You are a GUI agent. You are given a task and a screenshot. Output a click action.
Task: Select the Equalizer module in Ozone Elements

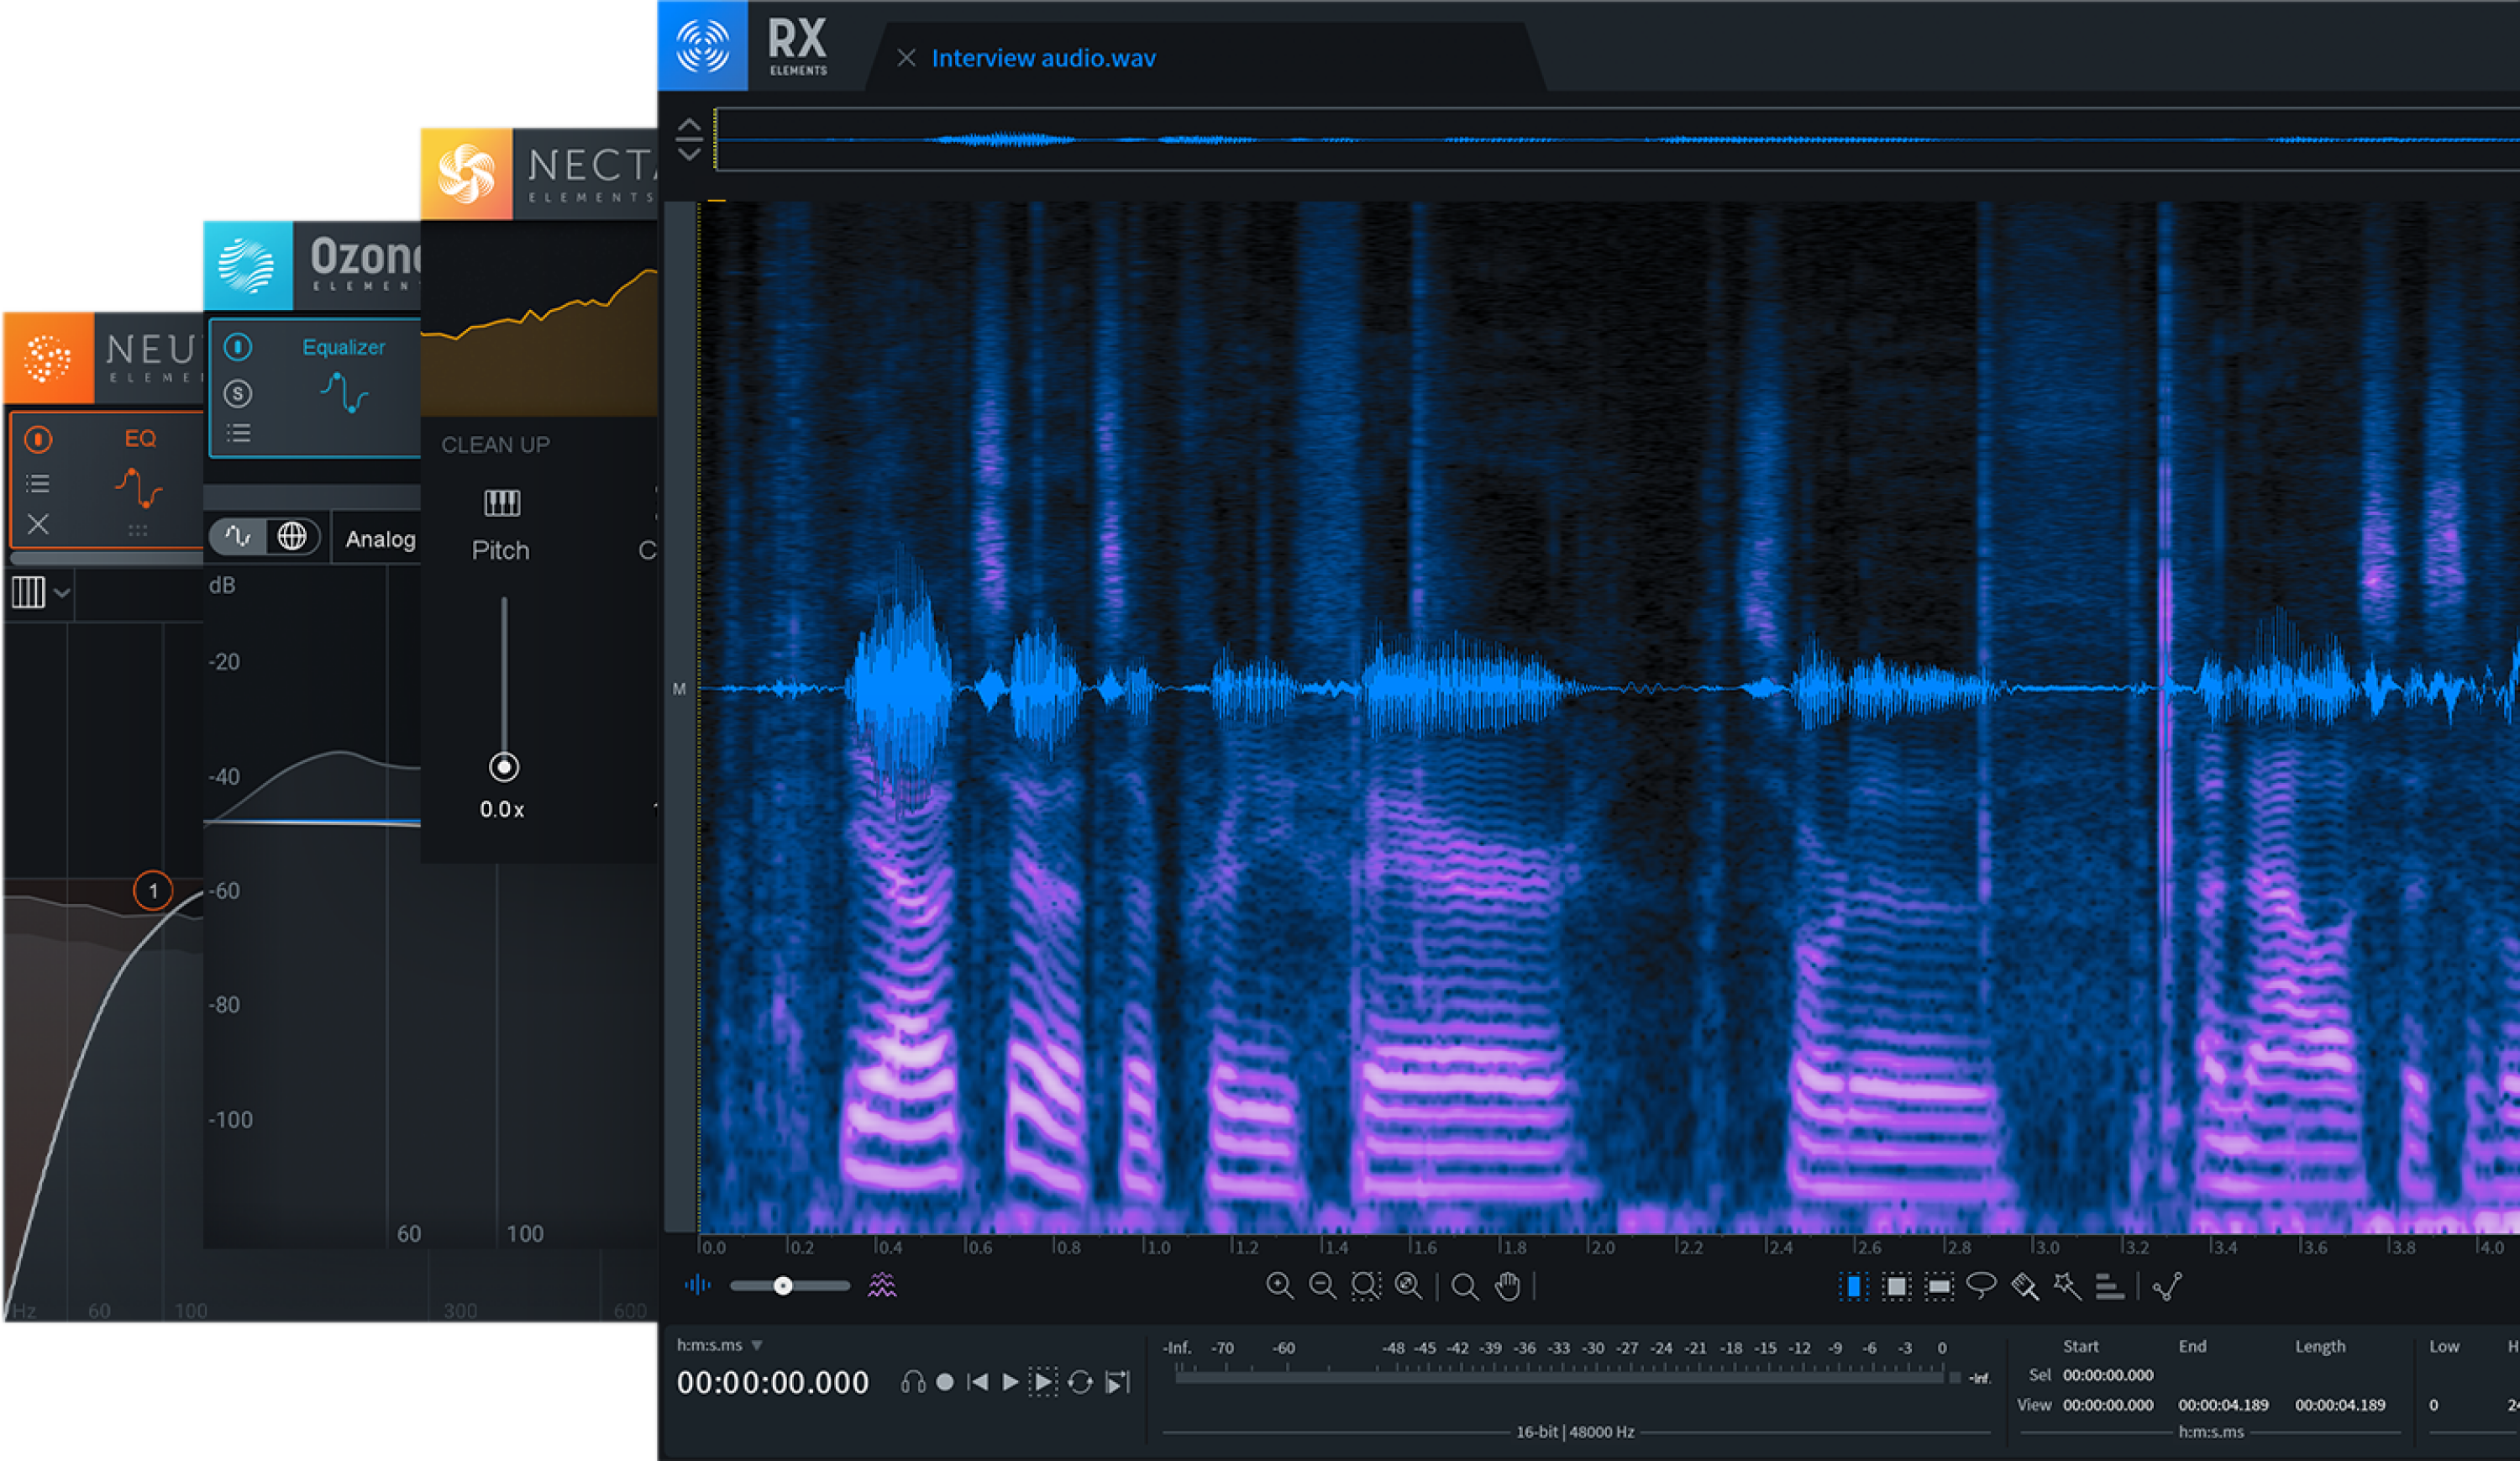343,347
